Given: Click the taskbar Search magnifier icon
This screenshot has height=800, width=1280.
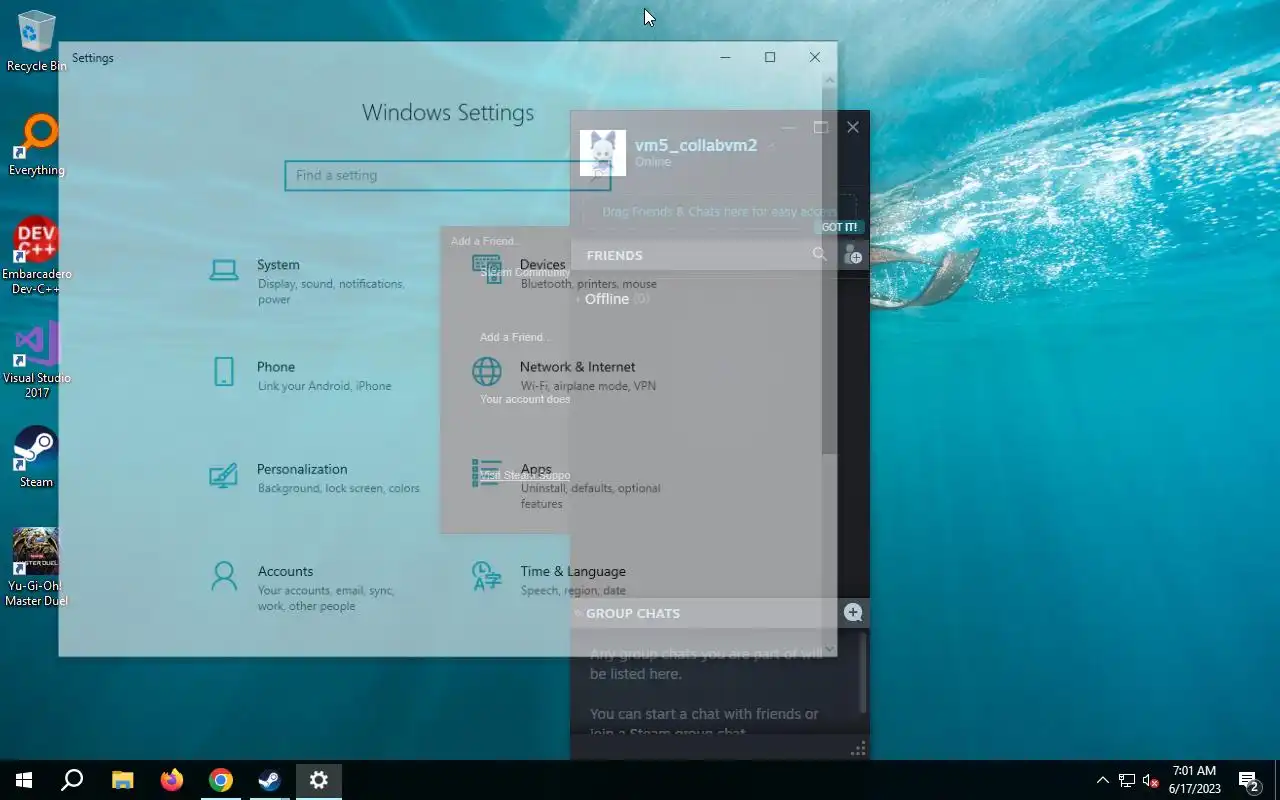Looking at the screenshot, I should pos(72,780).
